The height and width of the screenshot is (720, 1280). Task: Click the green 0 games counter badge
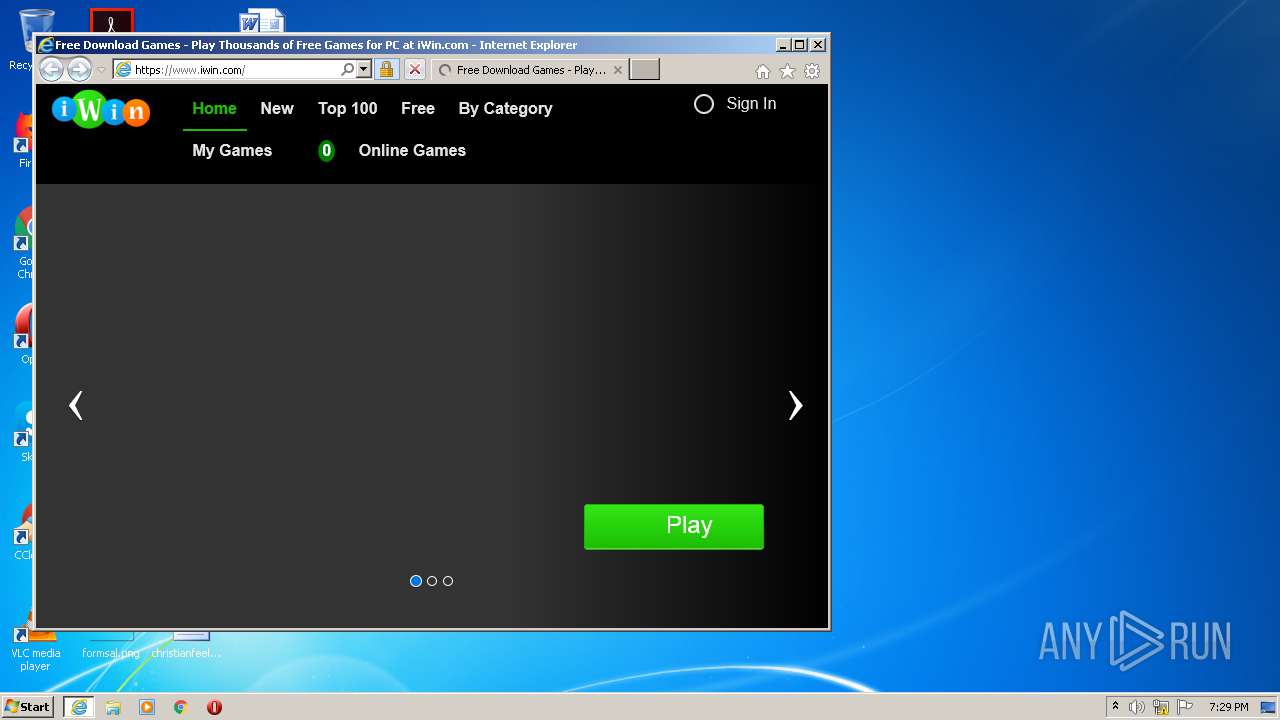click(326, 151)
